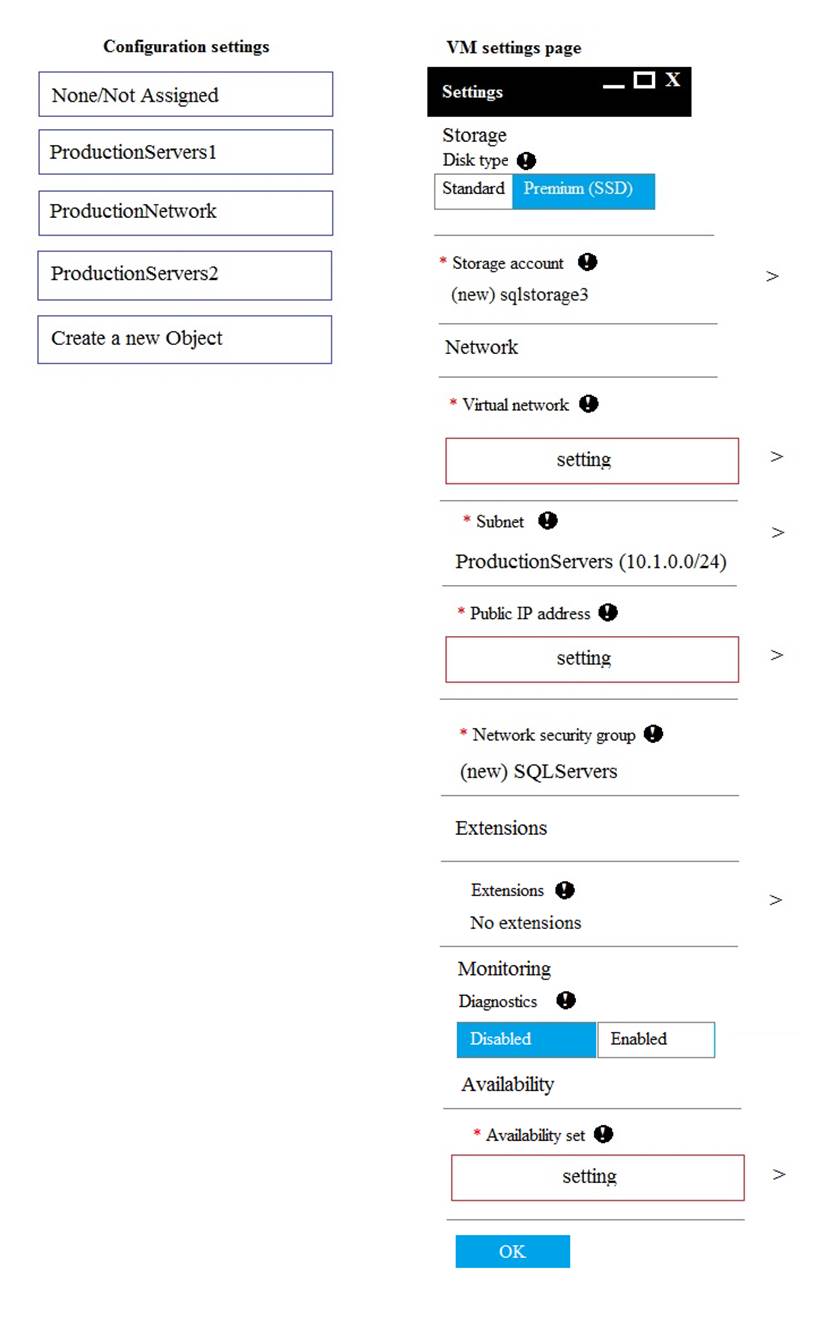Click the info icon next to Subnet
This screenshot has width=840, height=1319.
[548, 521]
